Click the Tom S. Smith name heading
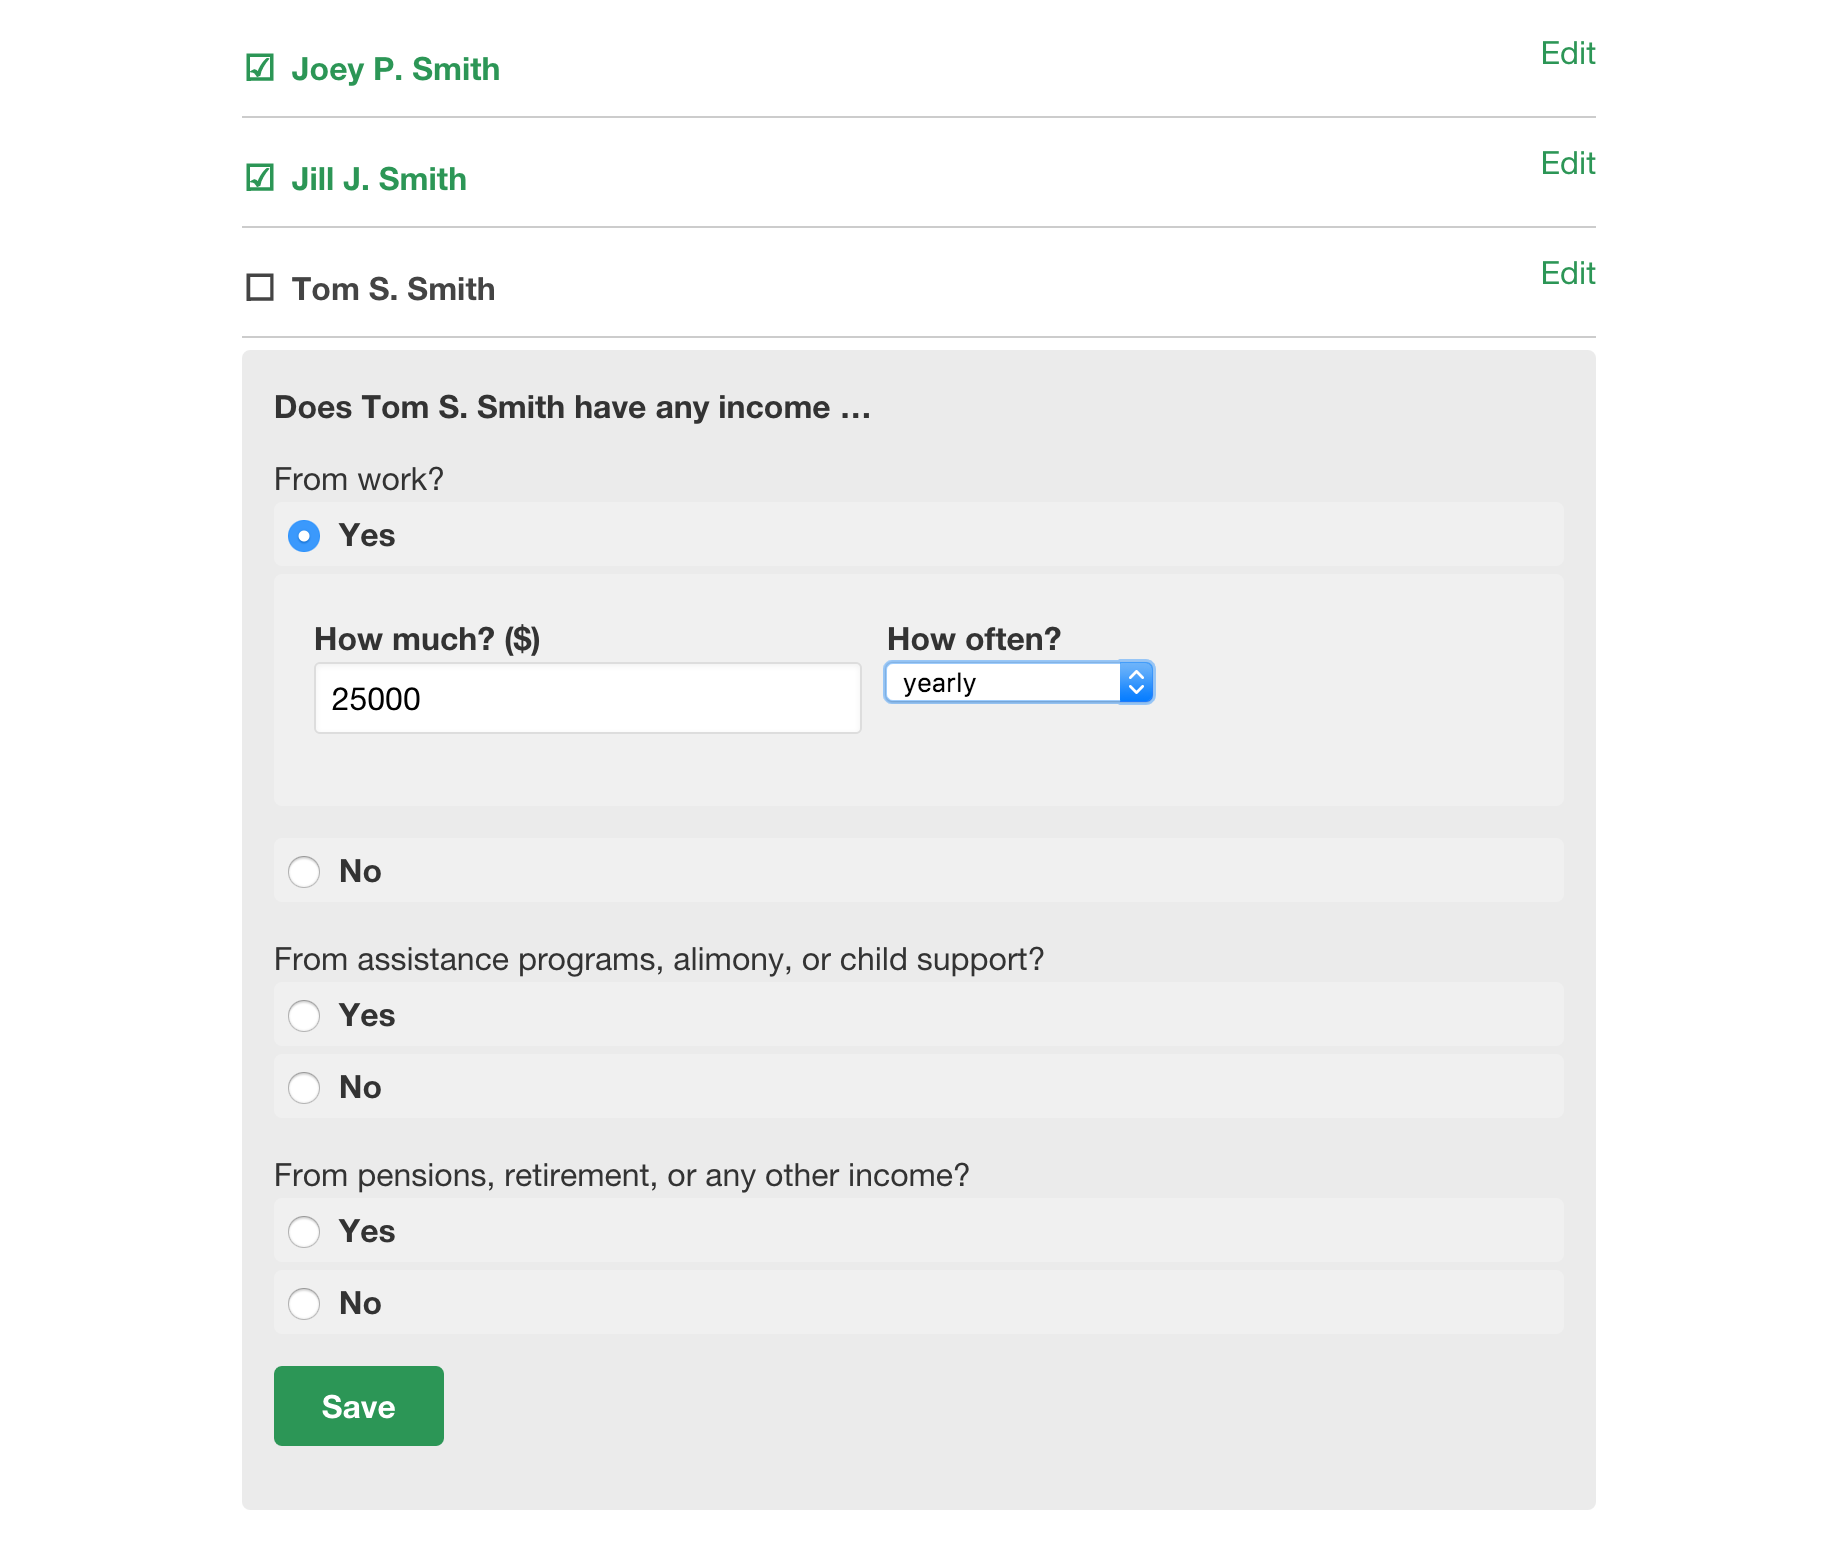The width and height of the screenshot is (1844, 1548). pyautogui.click(x=393, y=289)
